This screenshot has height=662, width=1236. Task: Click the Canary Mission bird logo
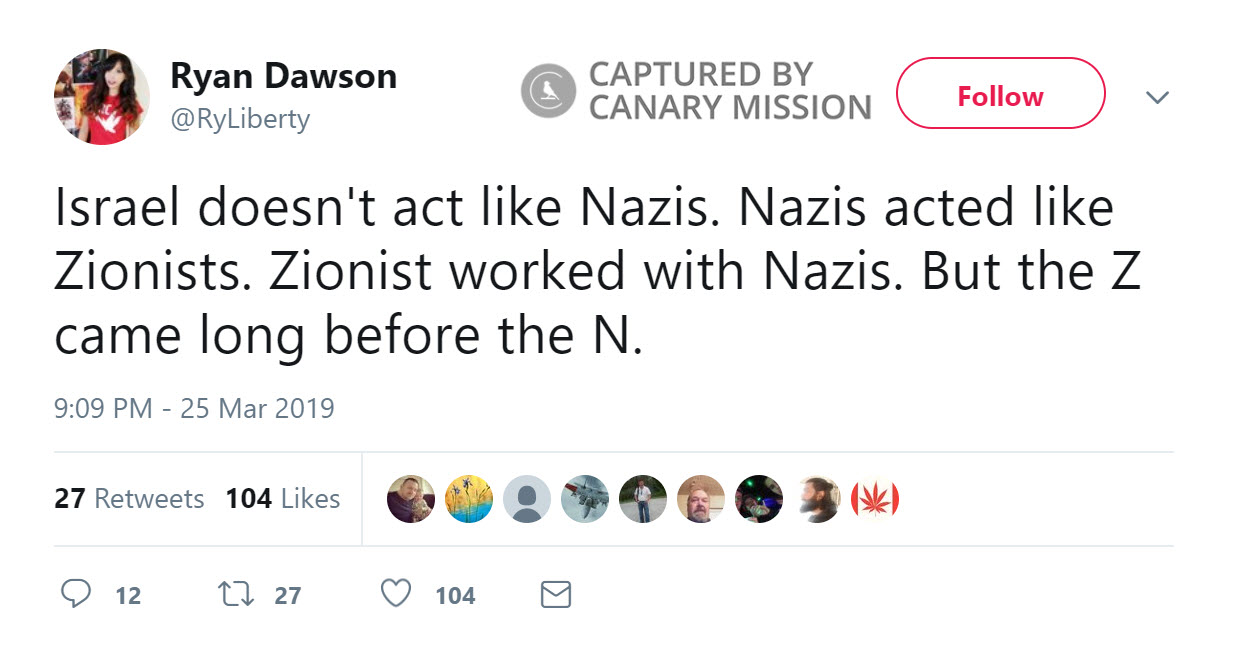tap(546, 88)
